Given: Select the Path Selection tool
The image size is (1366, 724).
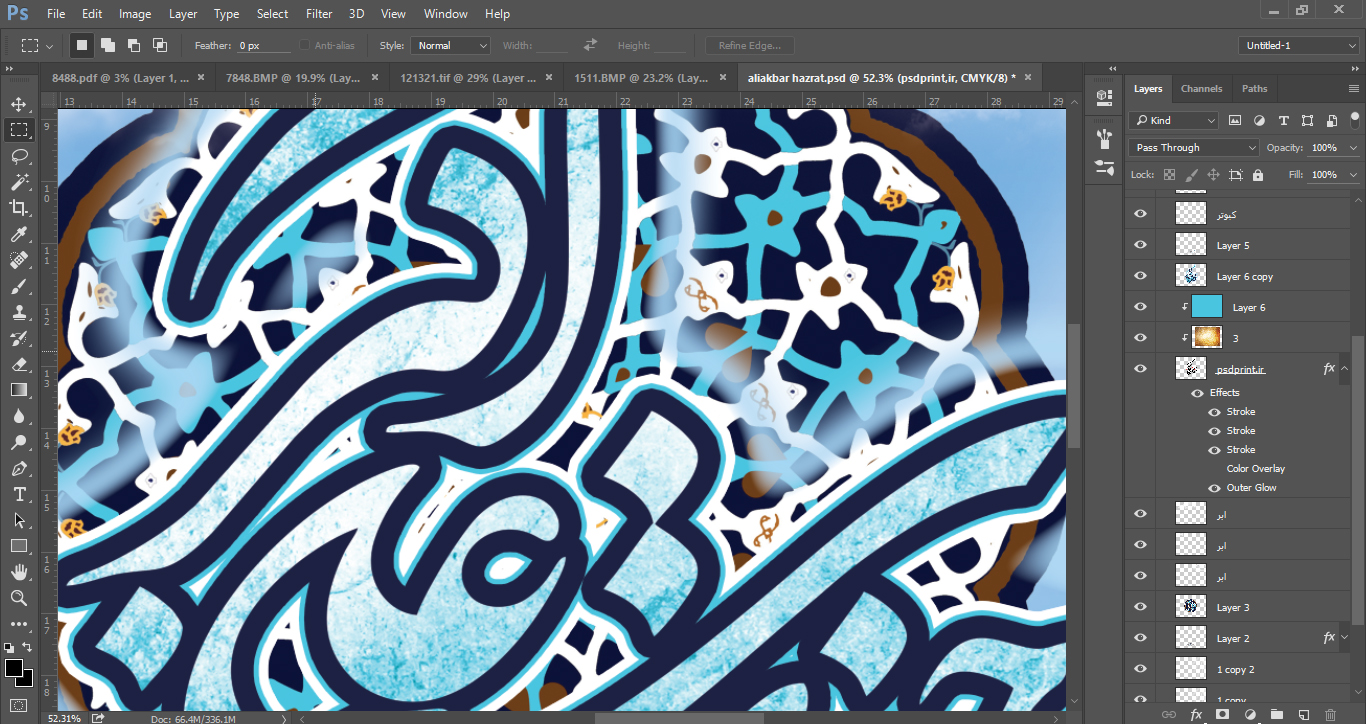Looking at the screenshot, I should [x=19, y=520].
